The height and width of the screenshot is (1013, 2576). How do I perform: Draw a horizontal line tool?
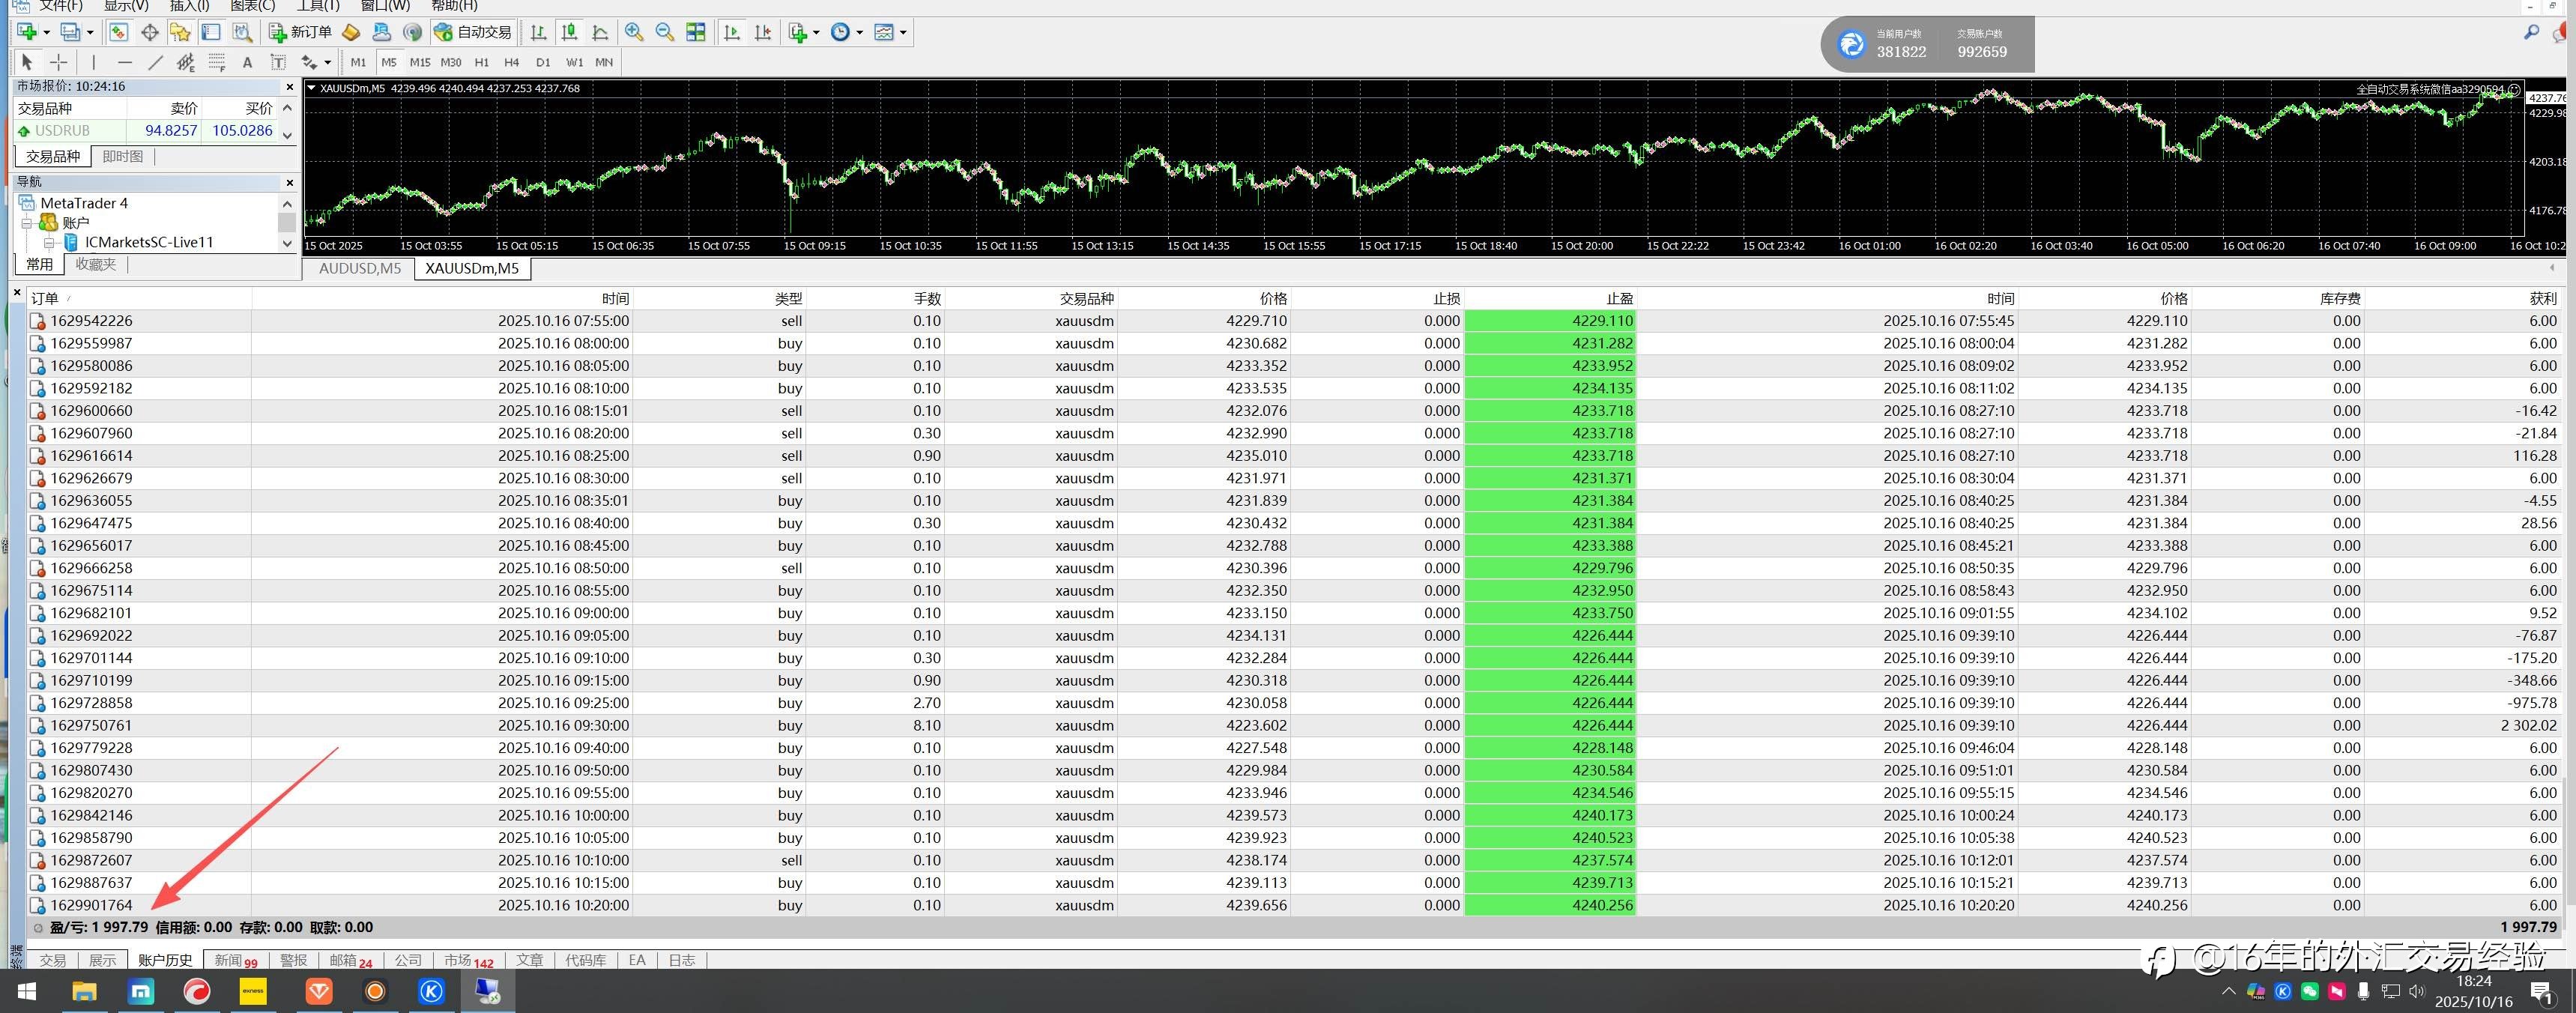pyautogui.click(x=124, y=62)
